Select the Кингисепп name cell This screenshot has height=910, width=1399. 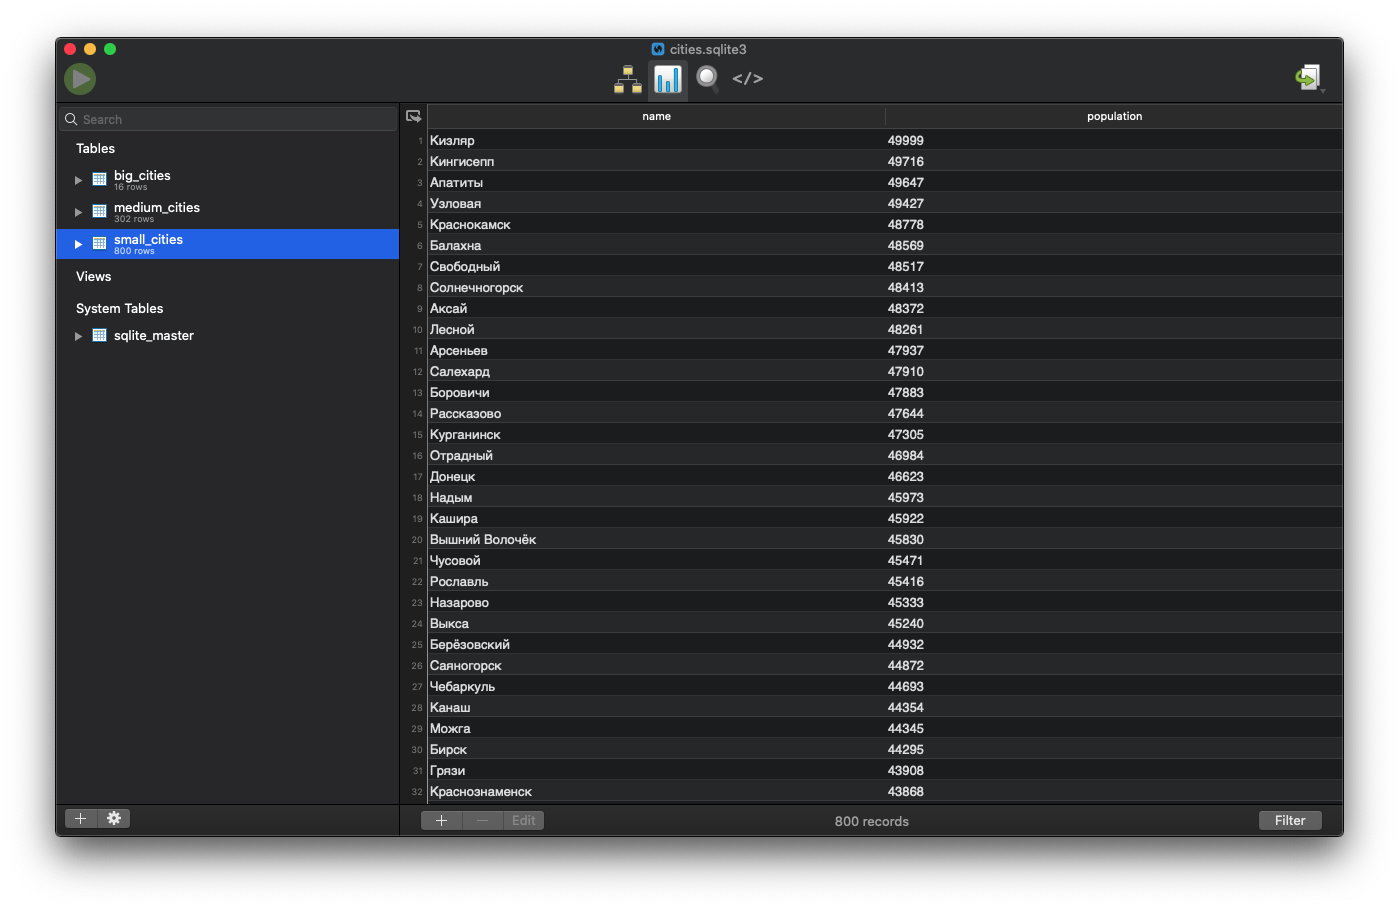(656, 161)
